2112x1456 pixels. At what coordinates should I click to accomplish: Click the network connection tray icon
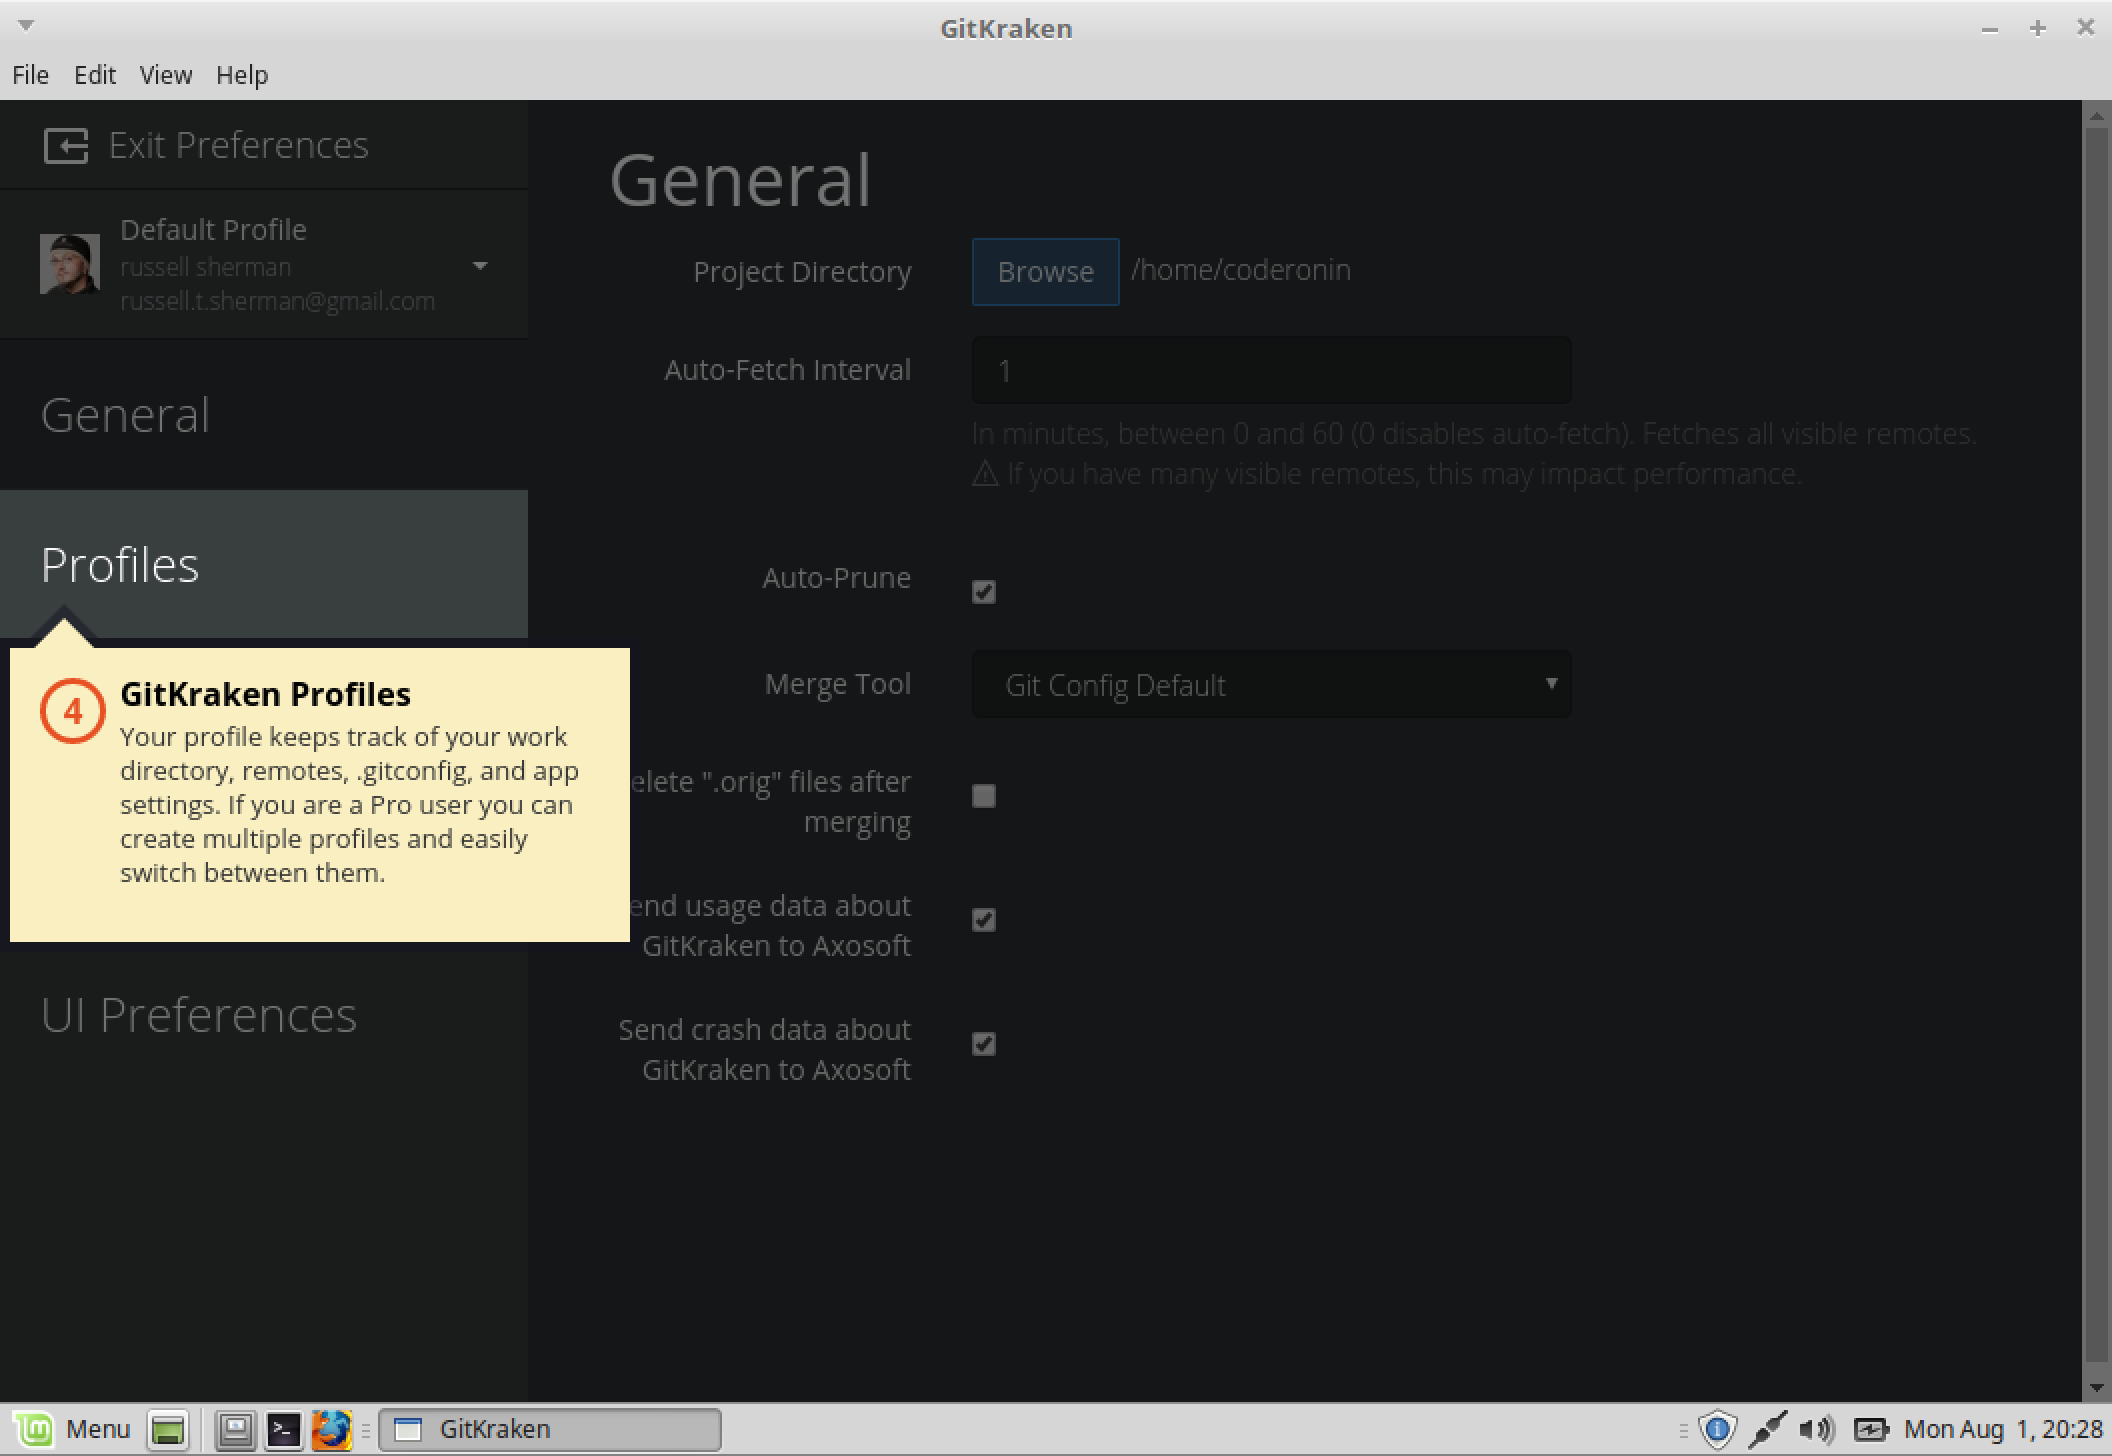point(1768,1429)
